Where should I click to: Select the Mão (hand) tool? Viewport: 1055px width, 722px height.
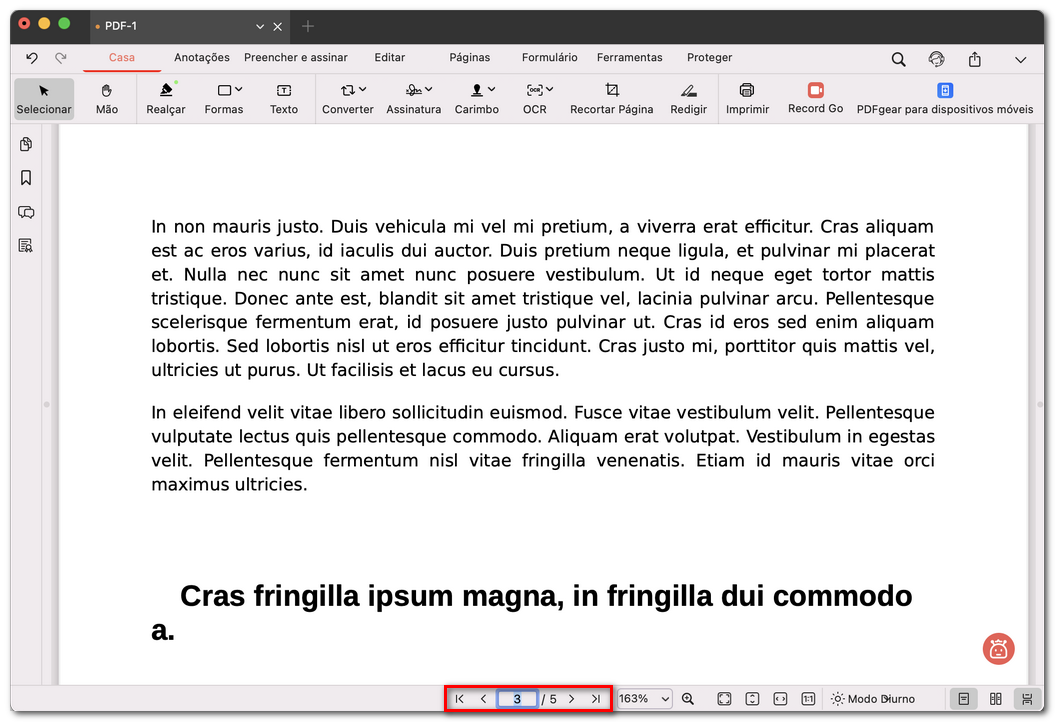[106, 99]
